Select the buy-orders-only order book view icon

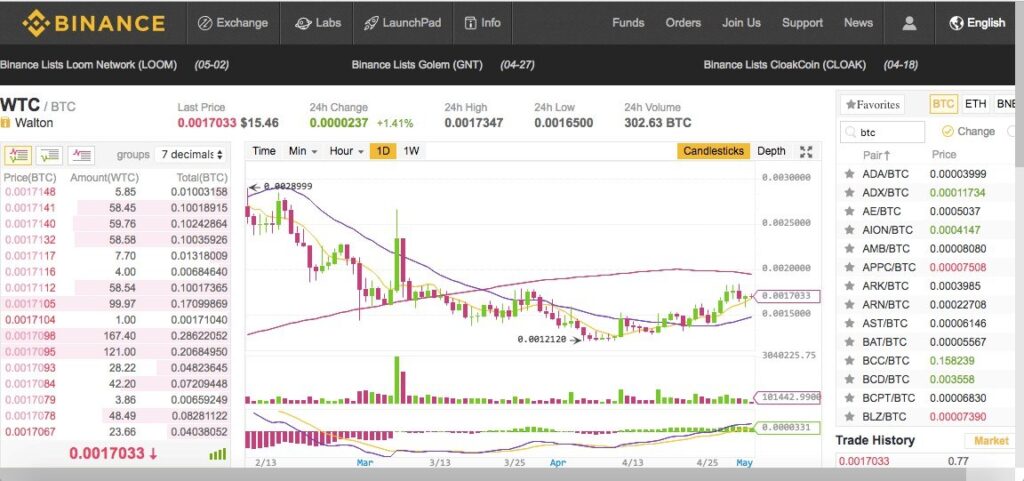coord(50,155)
